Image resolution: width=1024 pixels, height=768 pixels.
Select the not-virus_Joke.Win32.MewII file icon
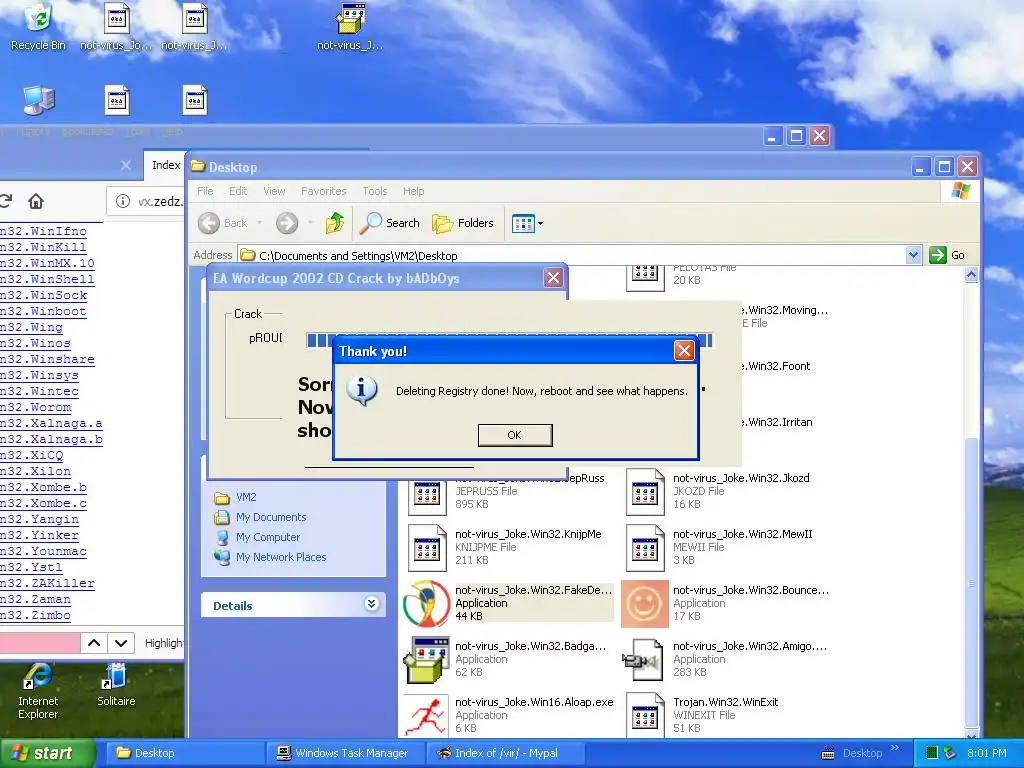click(645, 547)
